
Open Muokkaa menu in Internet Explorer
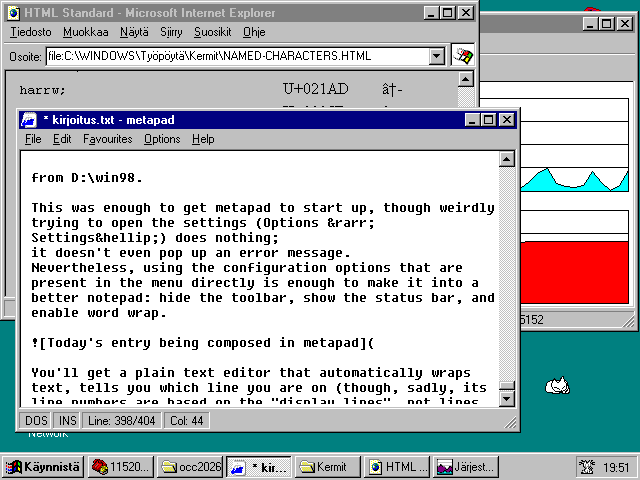click(x=86, y=32)
